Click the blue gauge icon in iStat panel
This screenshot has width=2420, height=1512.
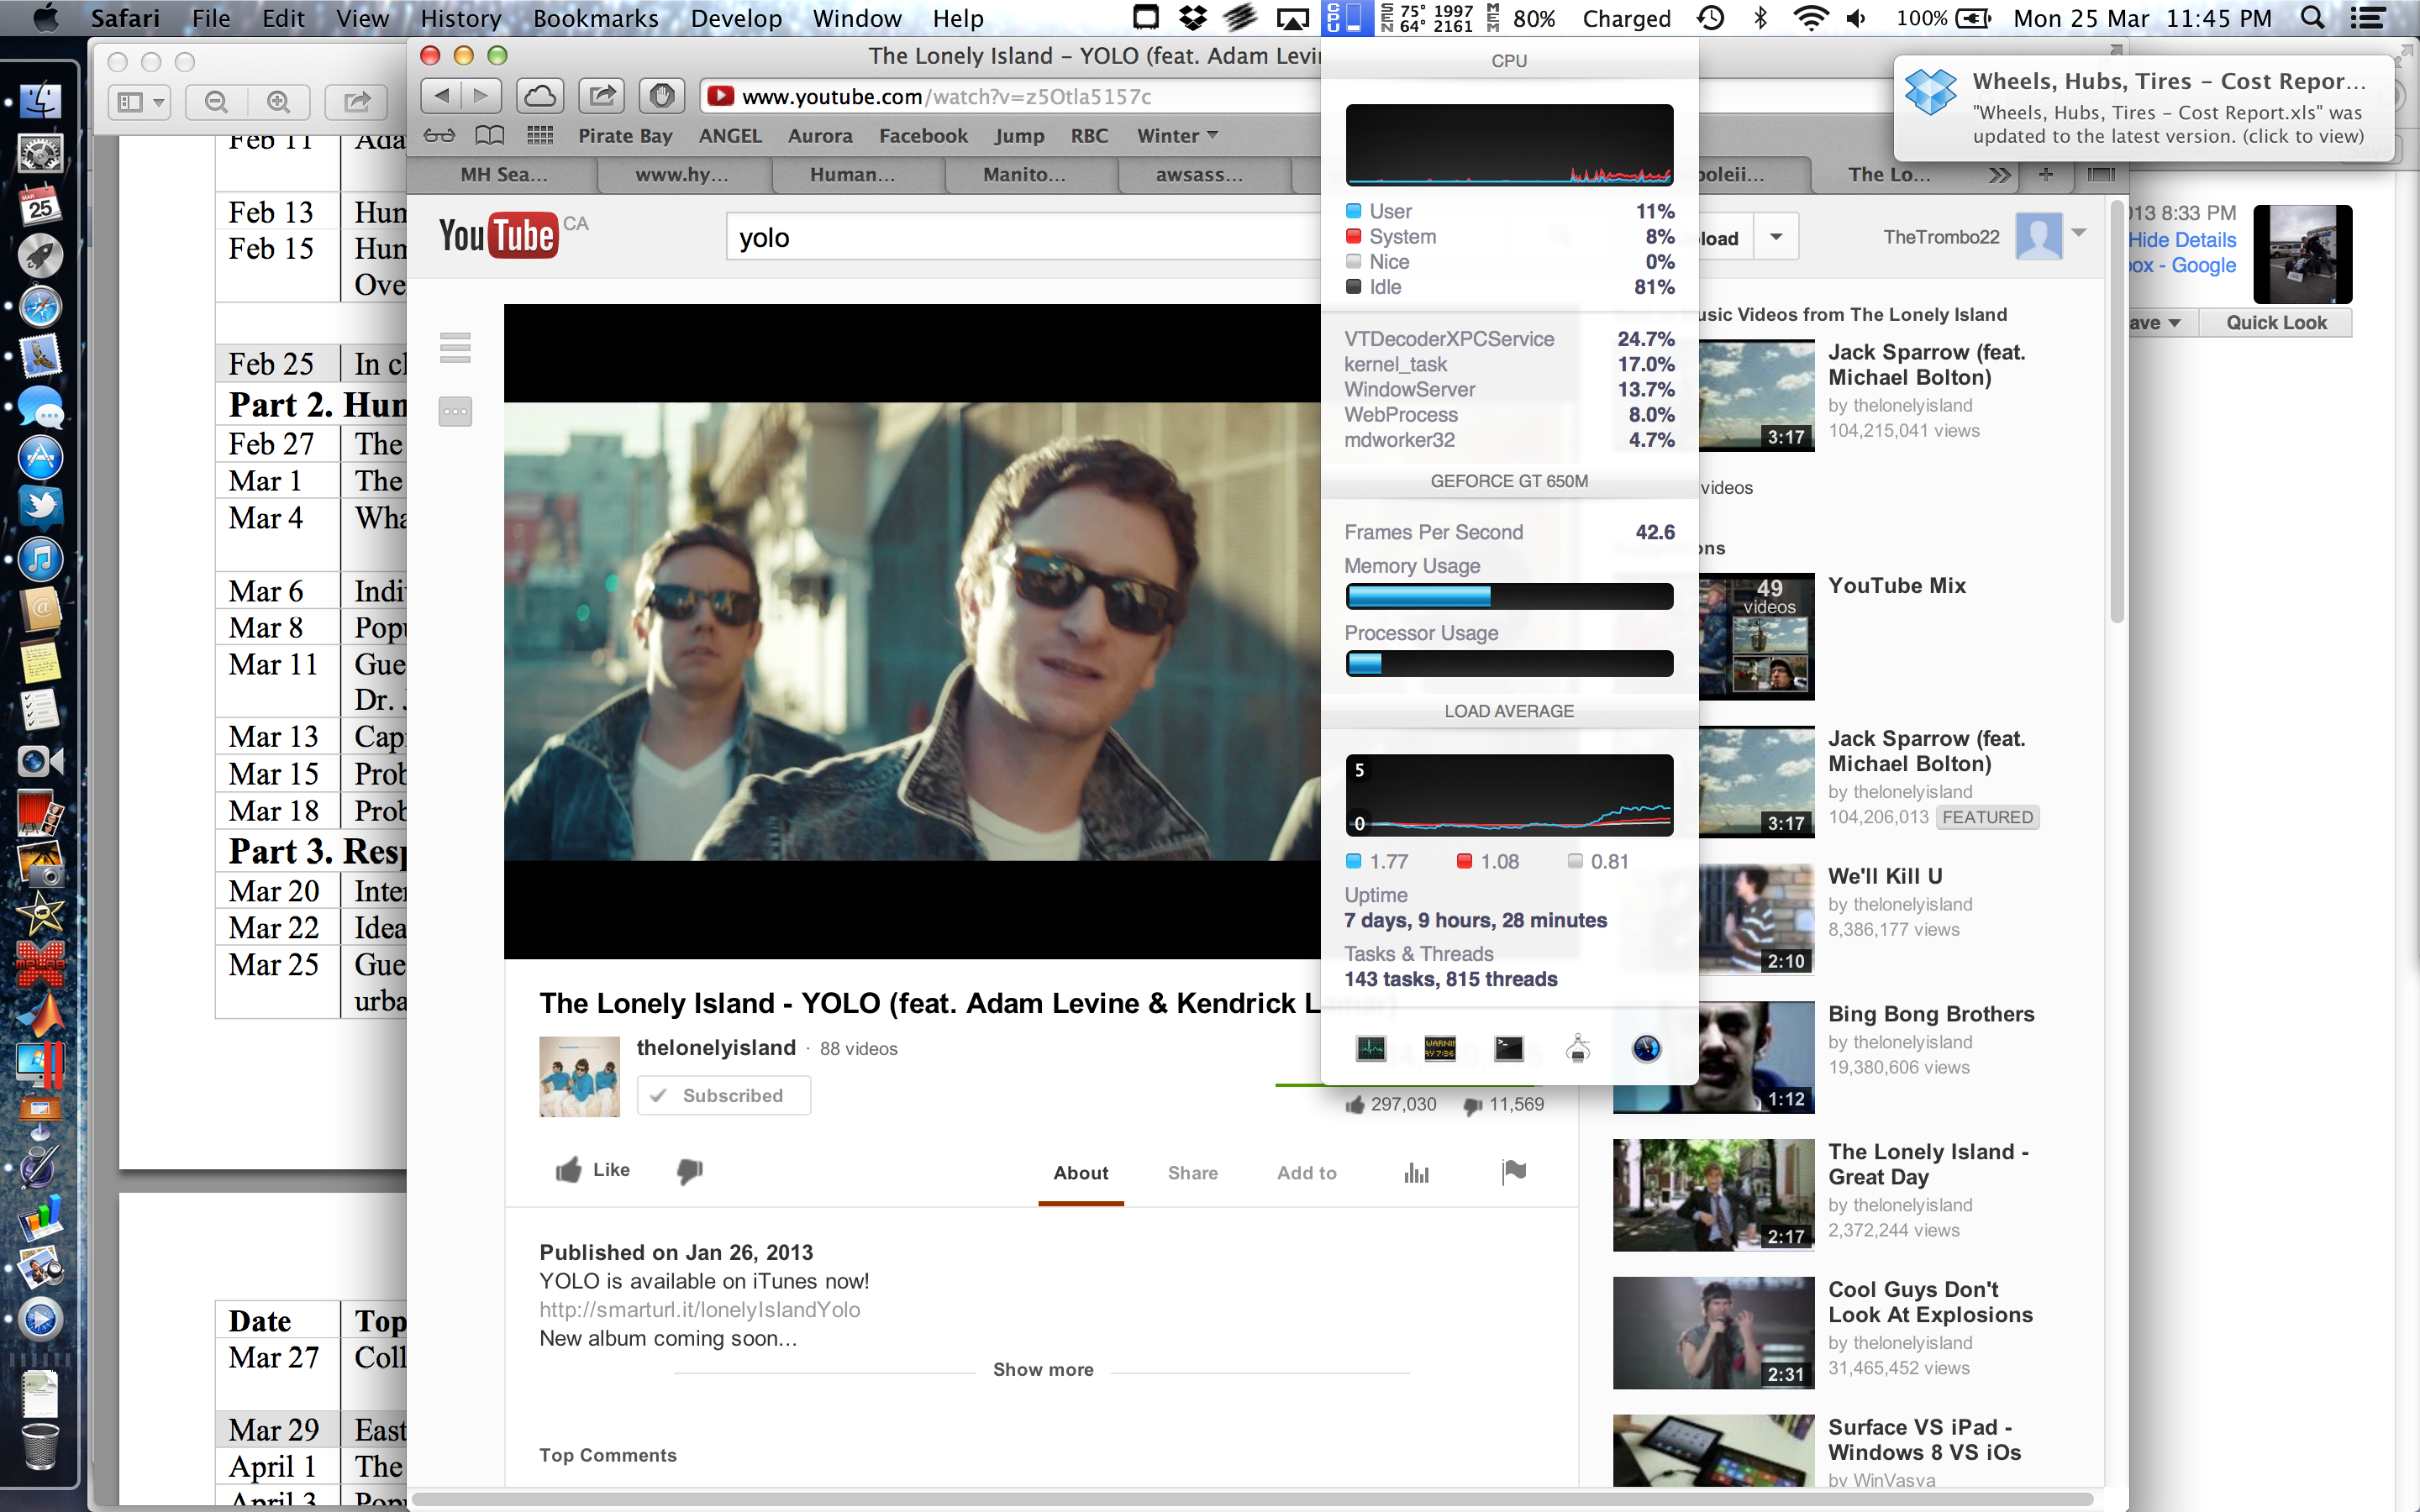click(1646, 1048)
